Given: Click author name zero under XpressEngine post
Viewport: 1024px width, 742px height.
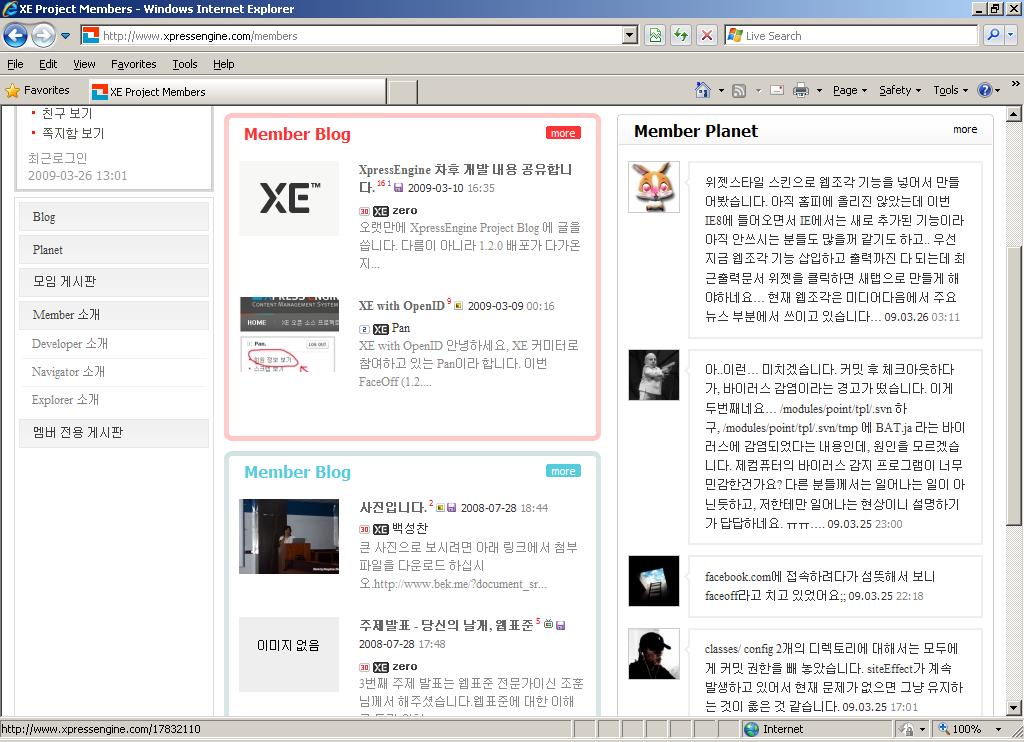Looking at the screenshot, I should click(405, 210).
